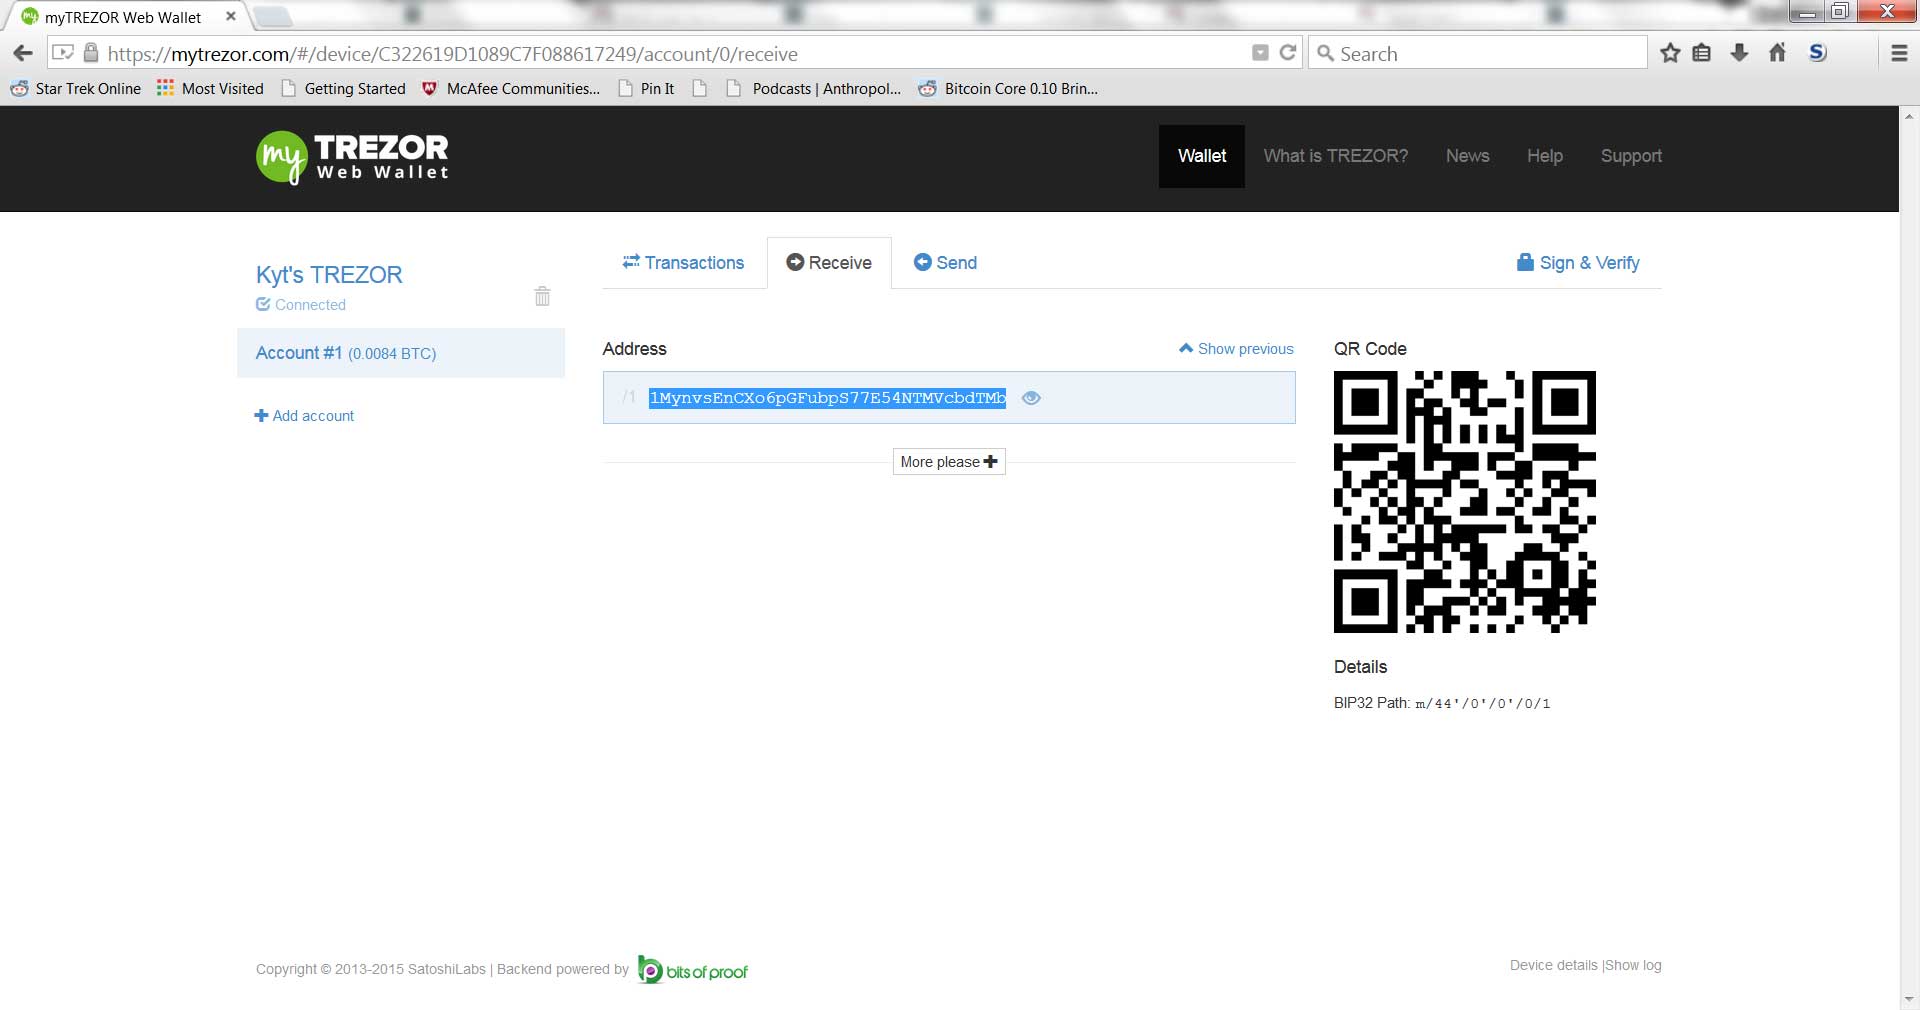Open the browser hamburger menu
1920x1010 pixels.
1899,53
